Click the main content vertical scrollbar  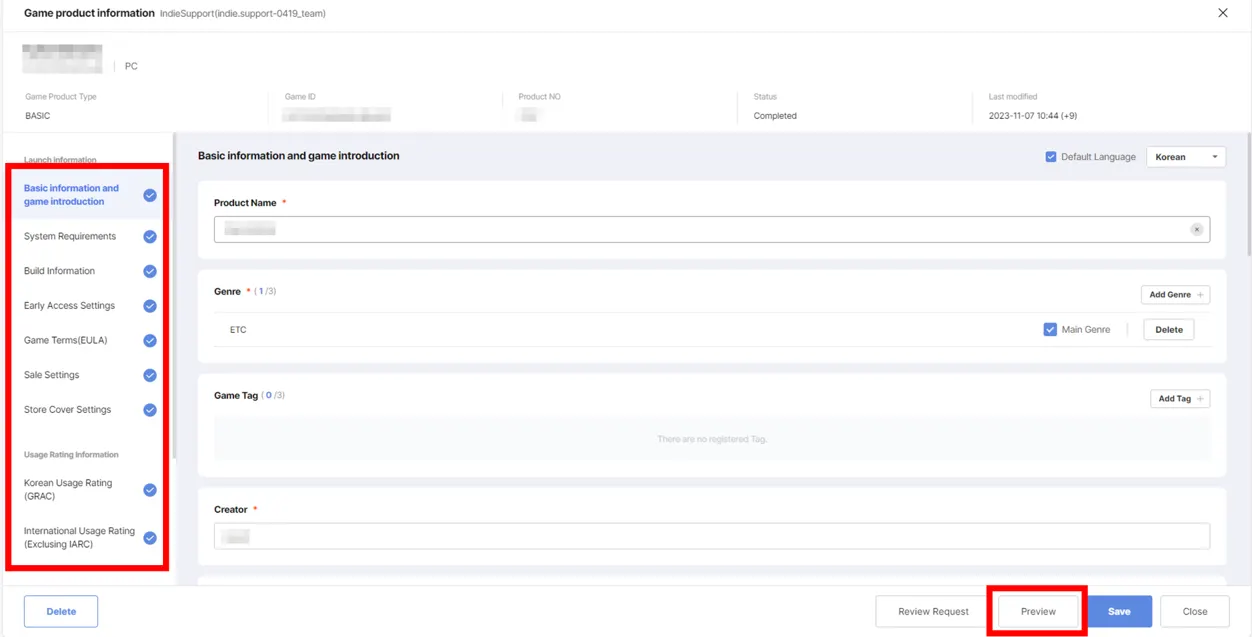click(x=1249, y=195)
